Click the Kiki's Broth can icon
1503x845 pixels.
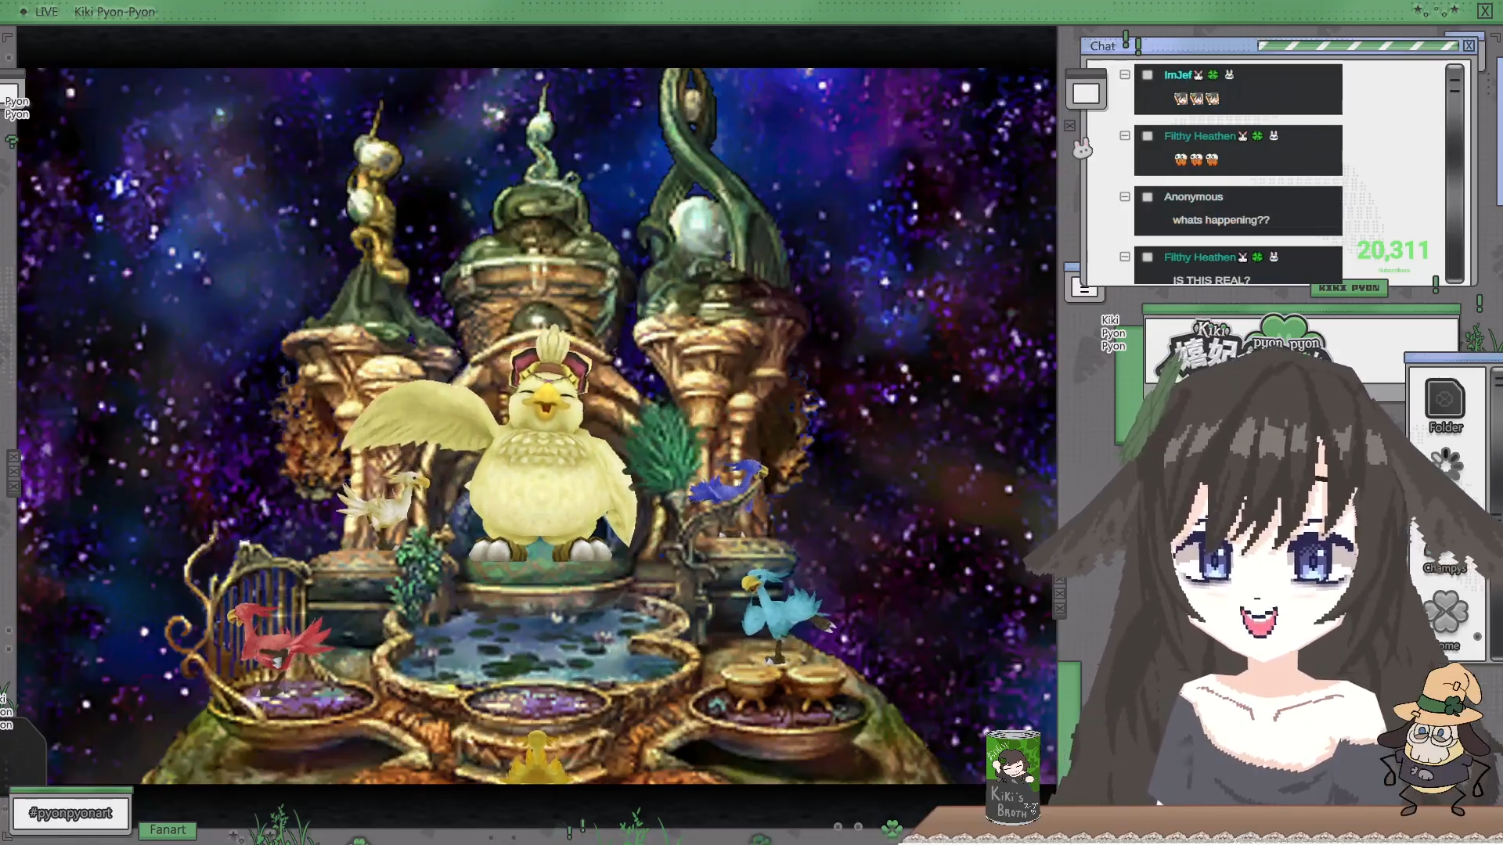pos(1012,776)
